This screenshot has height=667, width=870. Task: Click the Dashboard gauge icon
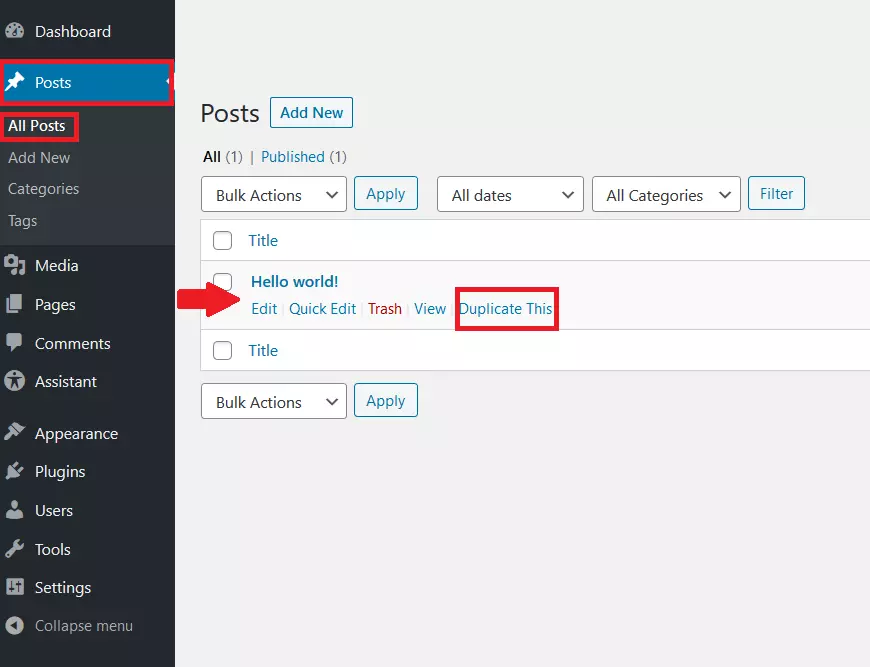(x=15, y=31)
